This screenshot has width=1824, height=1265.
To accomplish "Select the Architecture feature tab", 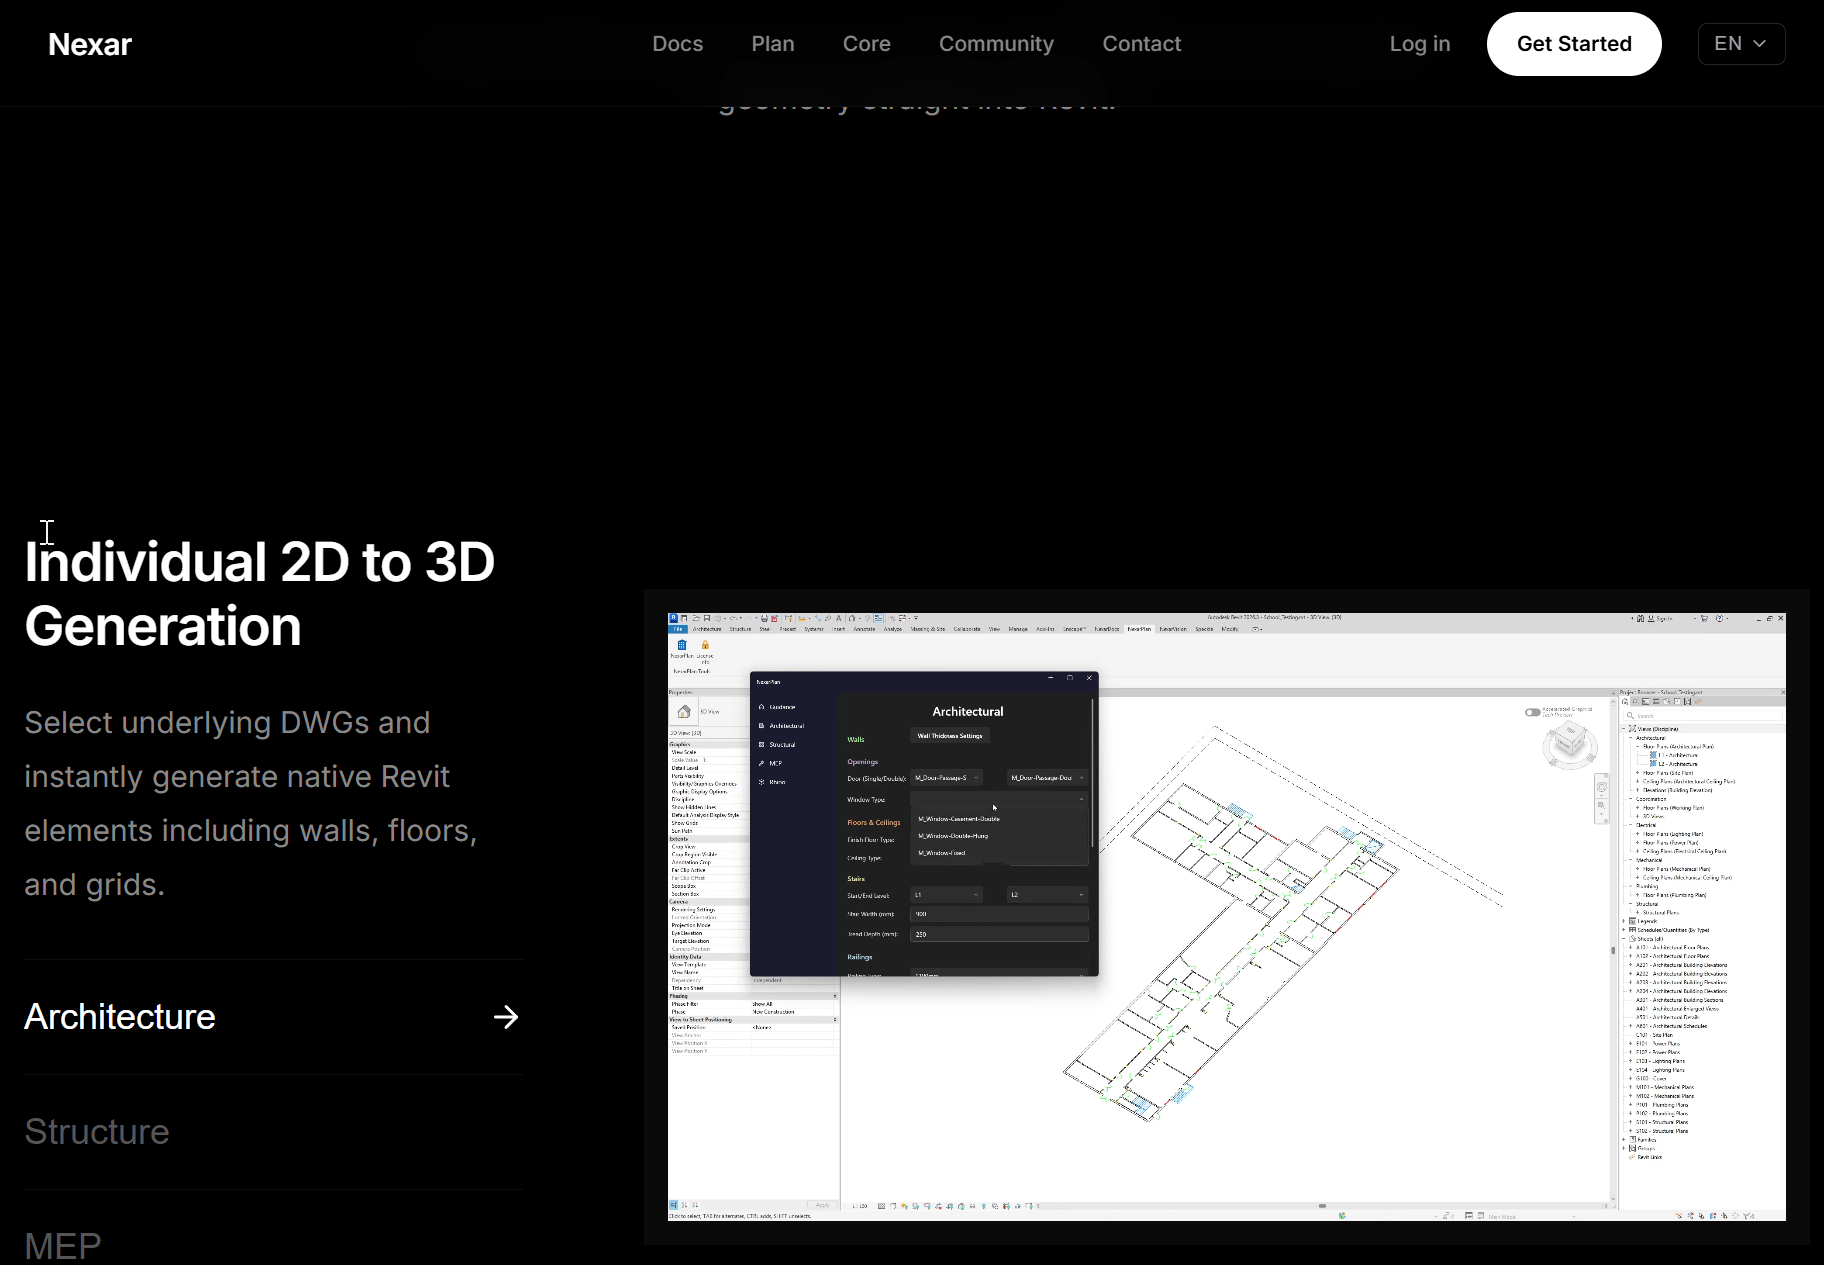I will click(273, 1017).
